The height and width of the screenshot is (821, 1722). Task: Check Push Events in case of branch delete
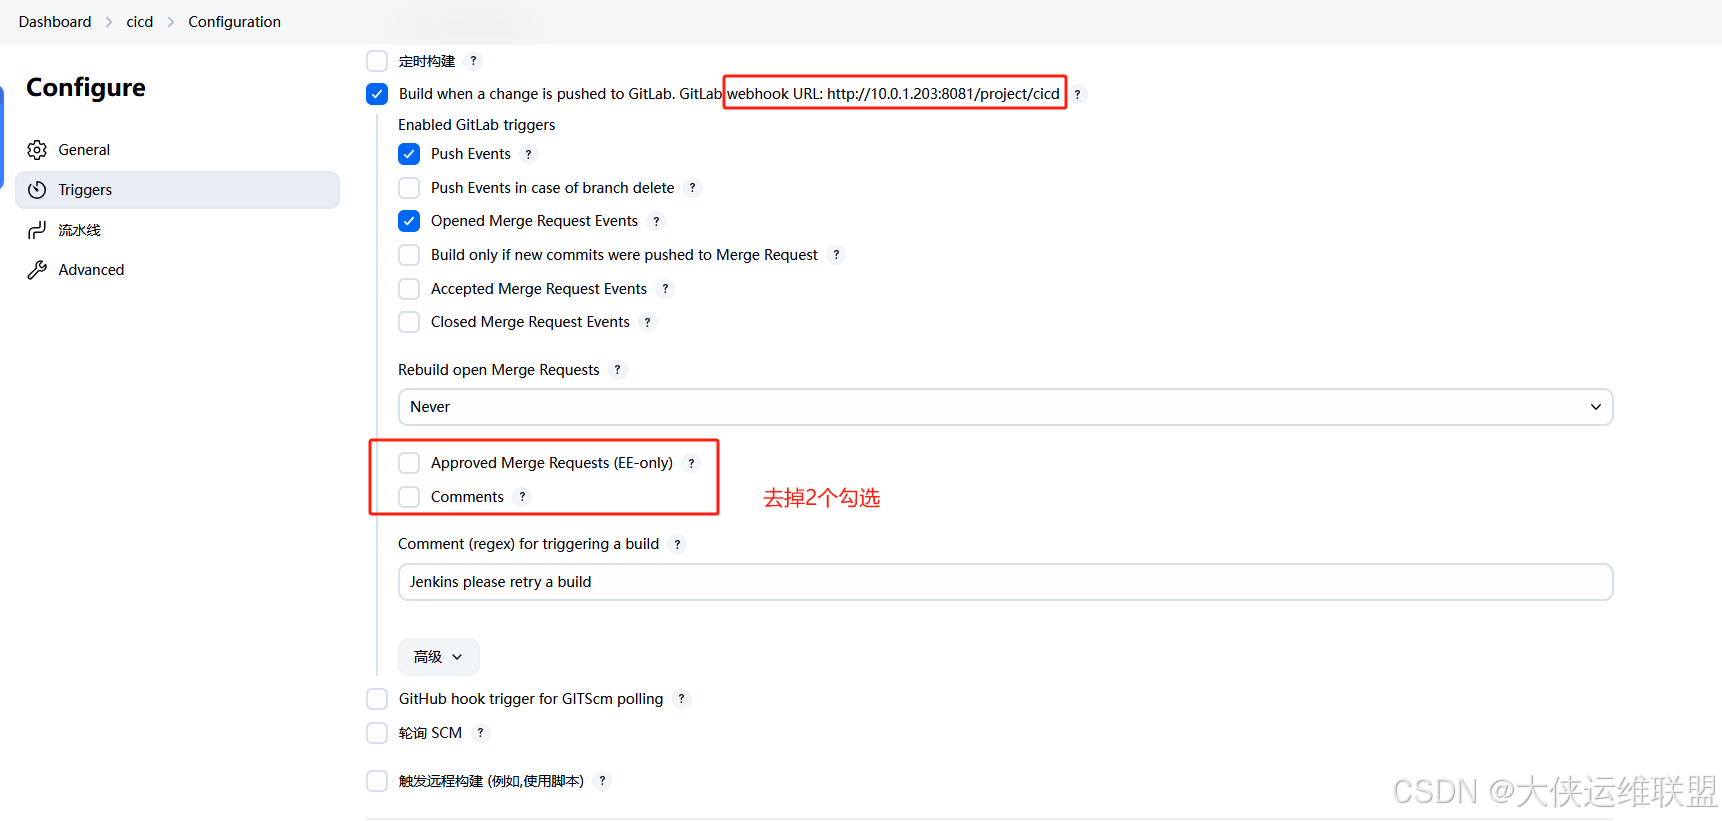click(409, 188)
